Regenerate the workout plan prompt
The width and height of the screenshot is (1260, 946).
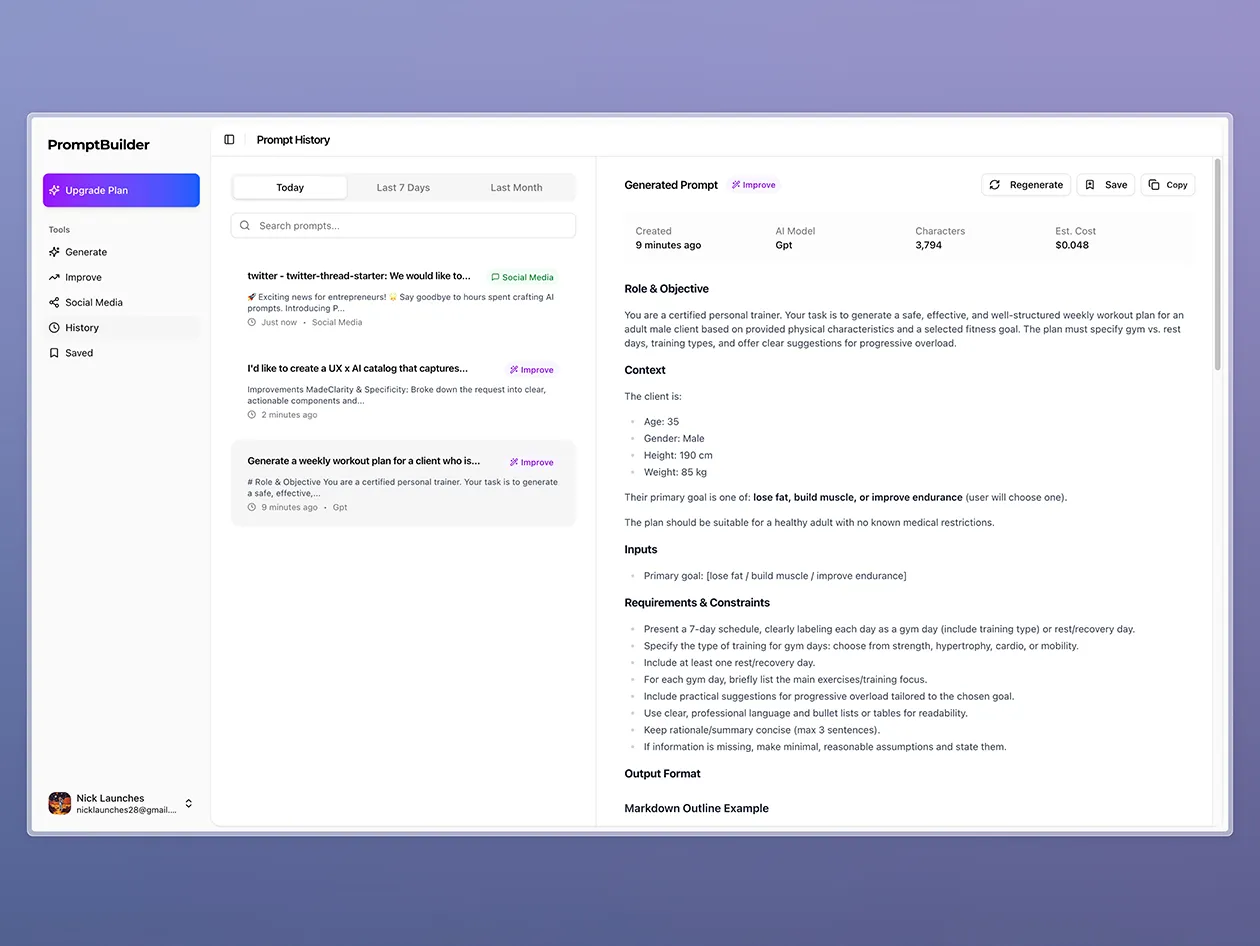(x=1026, y=184)
